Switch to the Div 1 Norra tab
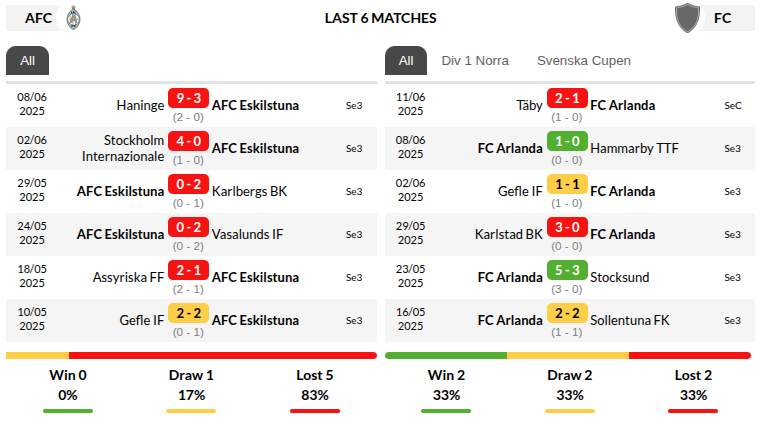 point(475,61)
